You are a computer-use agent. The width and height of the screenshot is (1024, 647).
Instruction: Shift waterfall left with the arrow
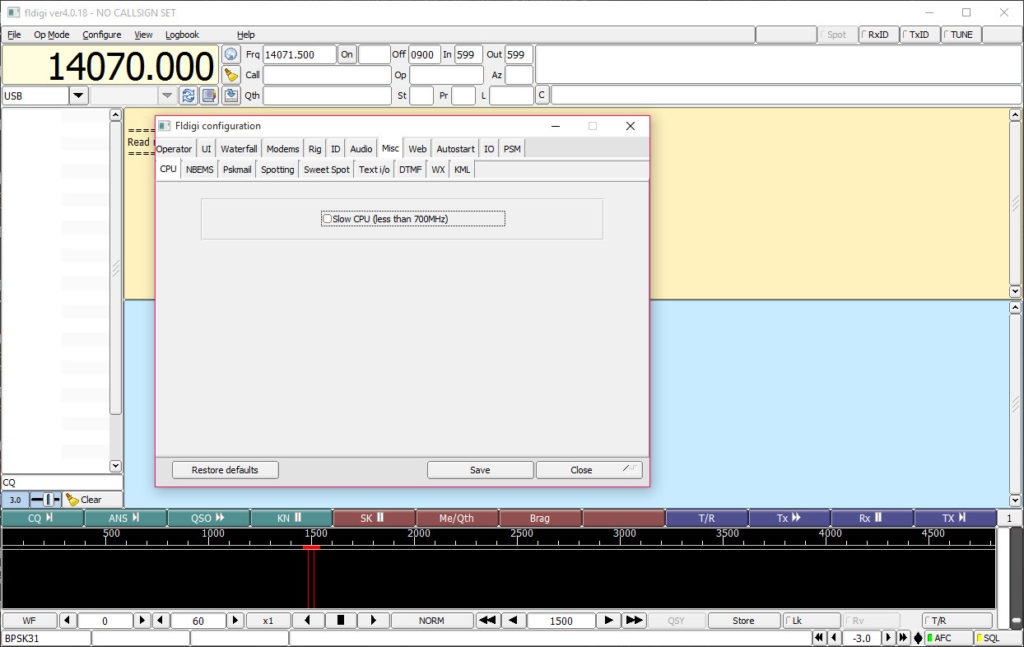click(x=308, y=620)
